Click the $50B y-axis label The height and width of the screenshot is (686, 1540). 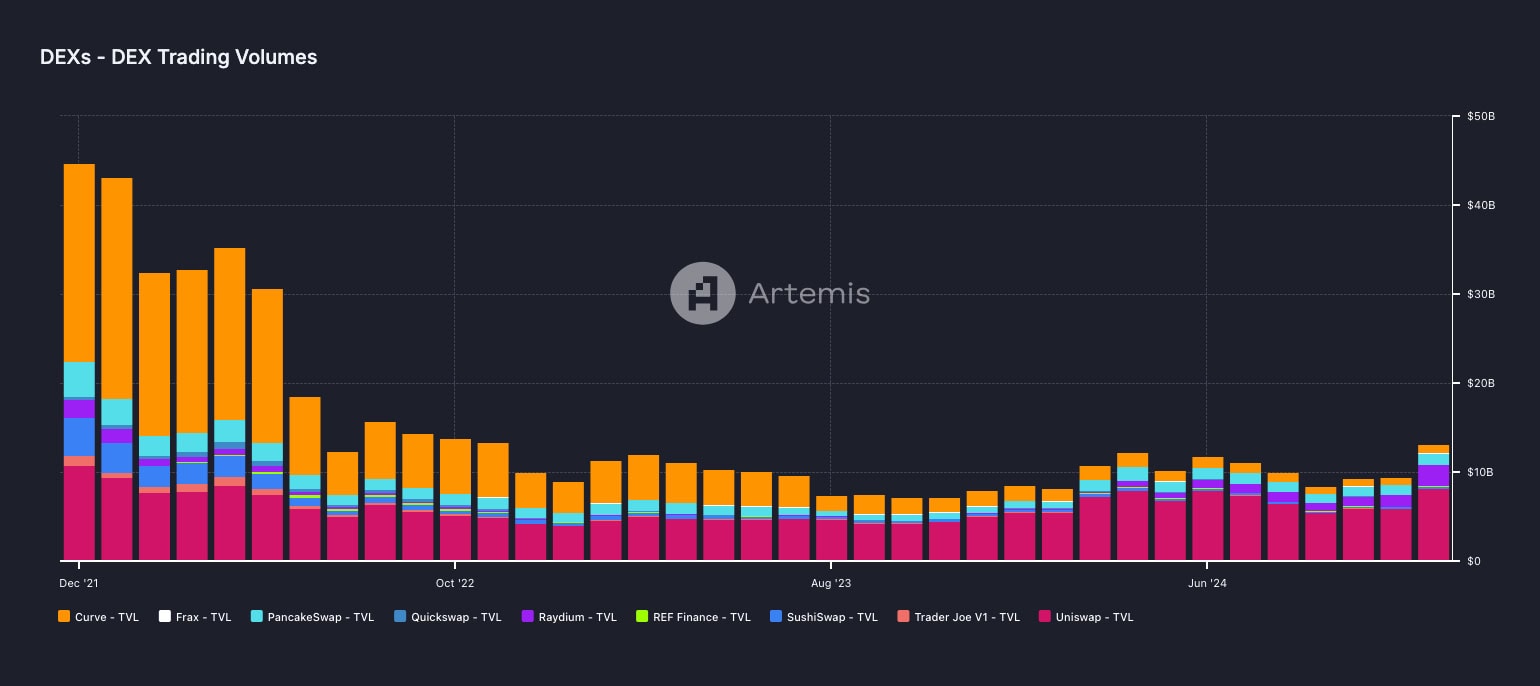pos(1481,116)
